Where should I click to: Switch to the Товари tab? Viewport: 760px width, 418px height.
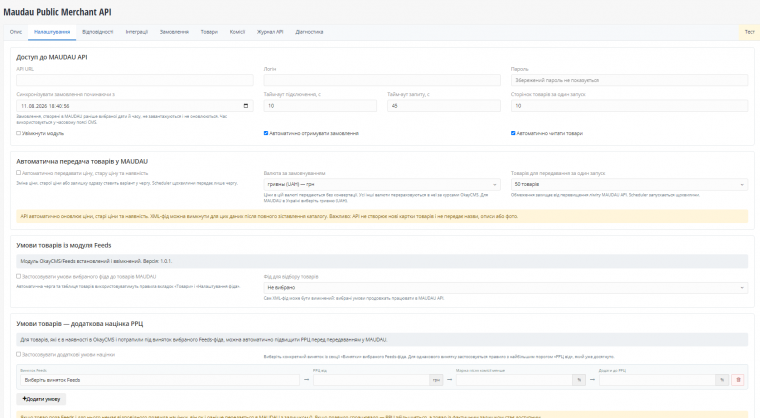click(x=209, y=32)
